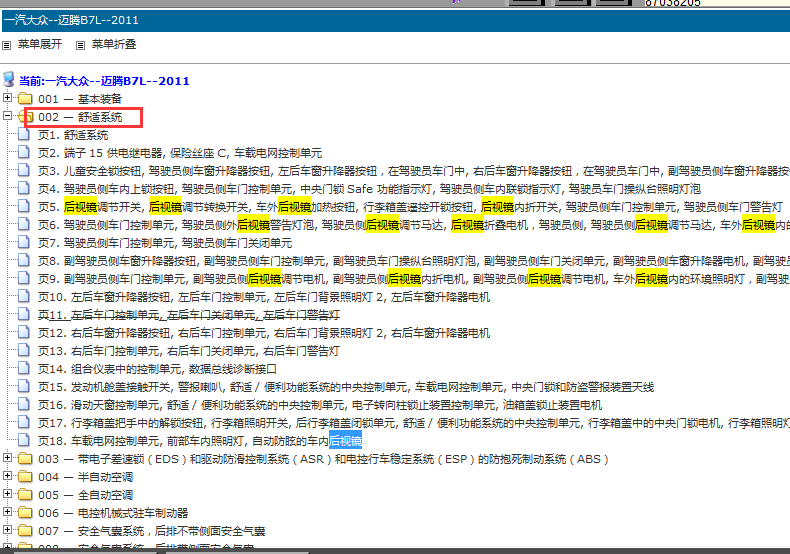The height and width of the screenshot is (554, 790).
Task: Select folder icon of 007 — 安全气囊系统
Action: tap(25, 531)
